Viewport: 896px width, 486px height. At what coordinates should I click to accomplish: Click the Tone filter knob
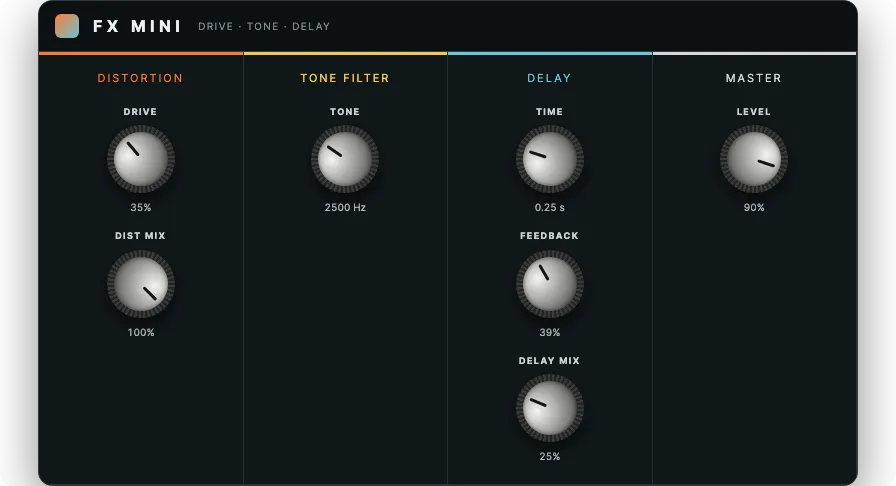[x=345, y=159]
